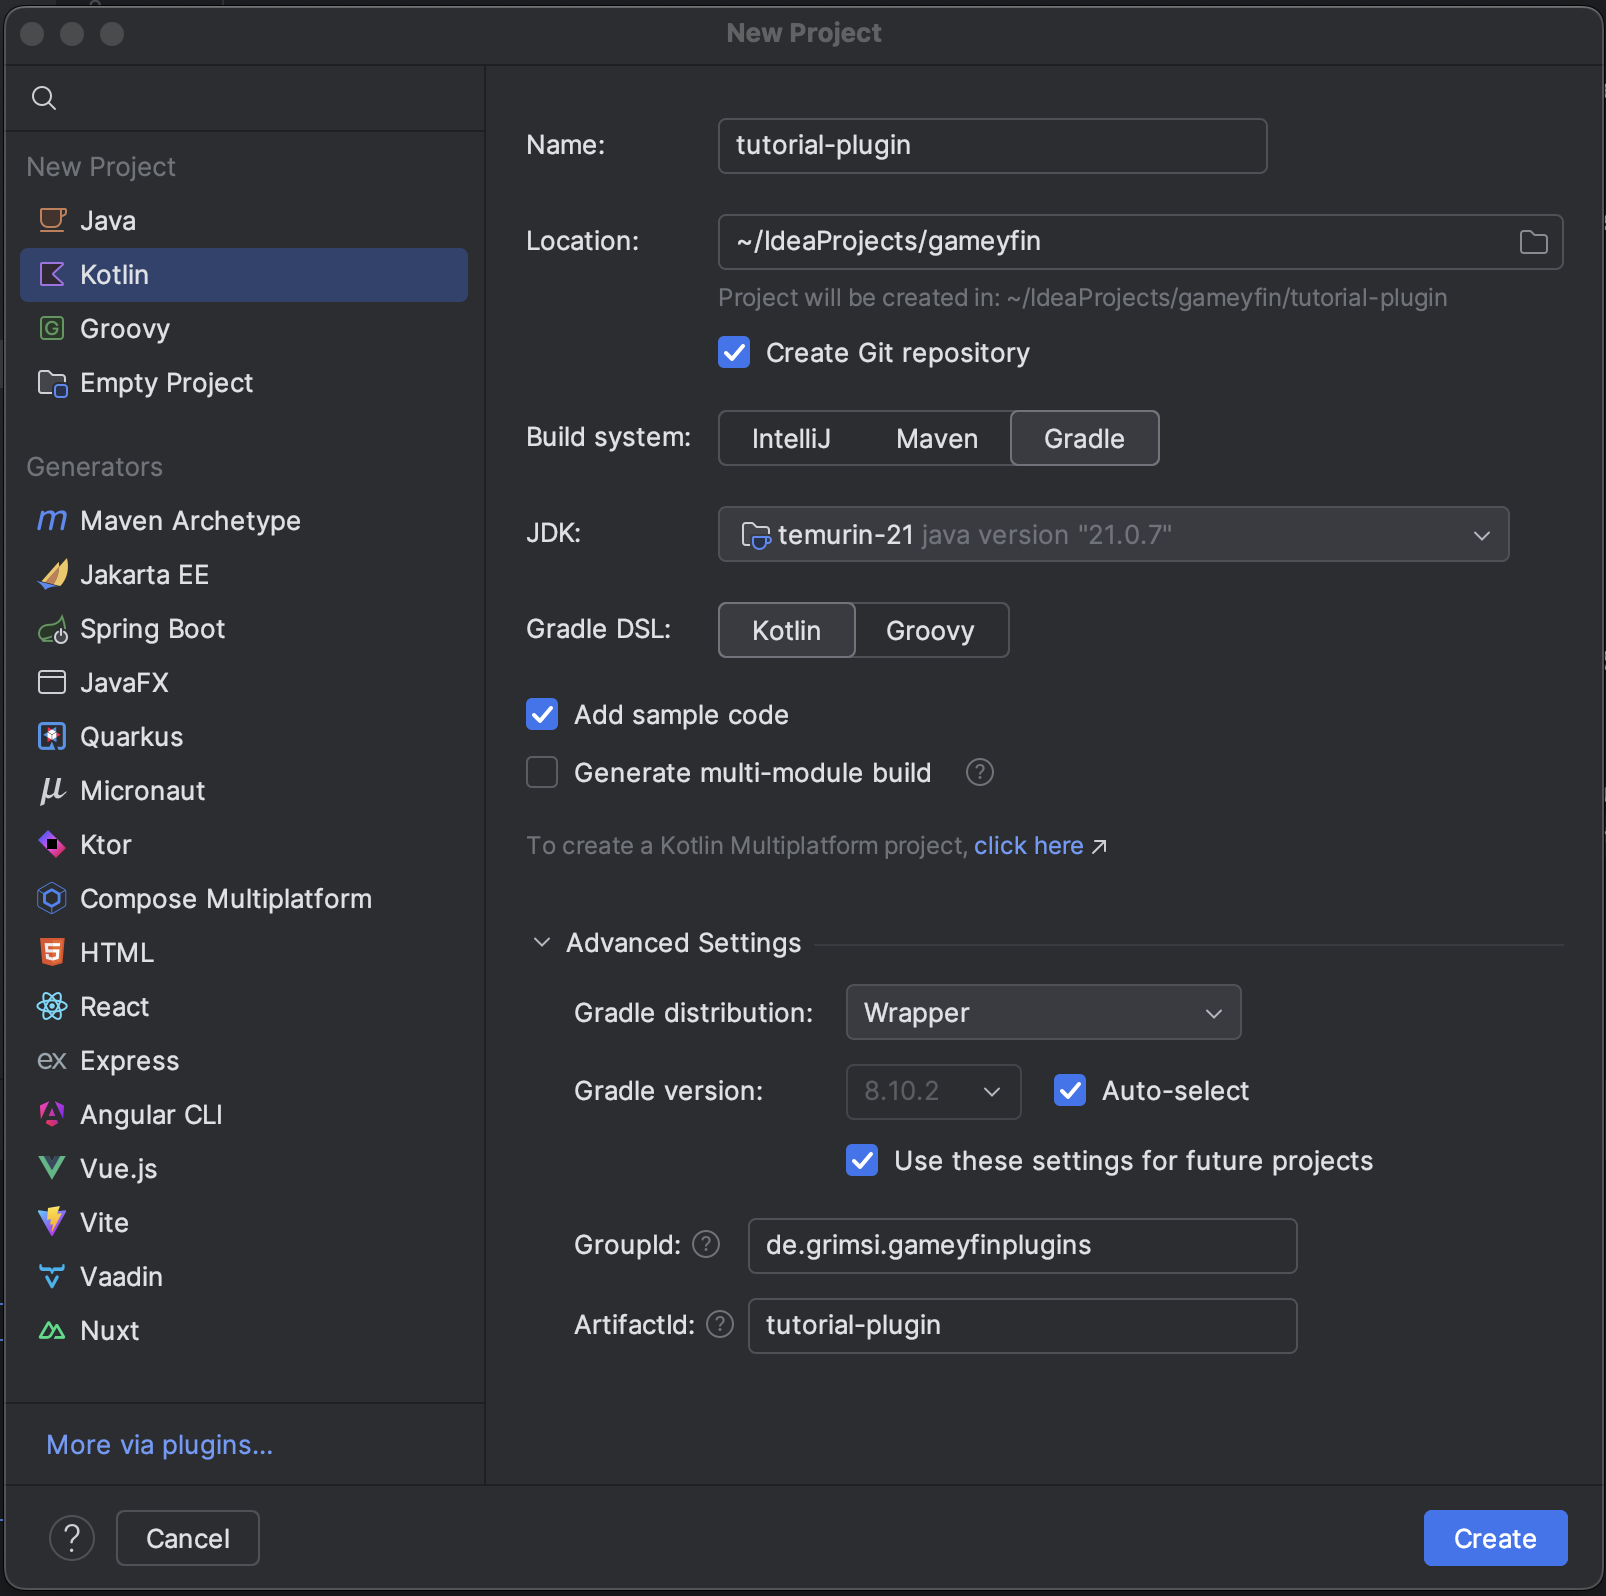Select Compose Multiplatform generator
The width and height of the screenshot is (1606, 1596).
coord(244,899)
